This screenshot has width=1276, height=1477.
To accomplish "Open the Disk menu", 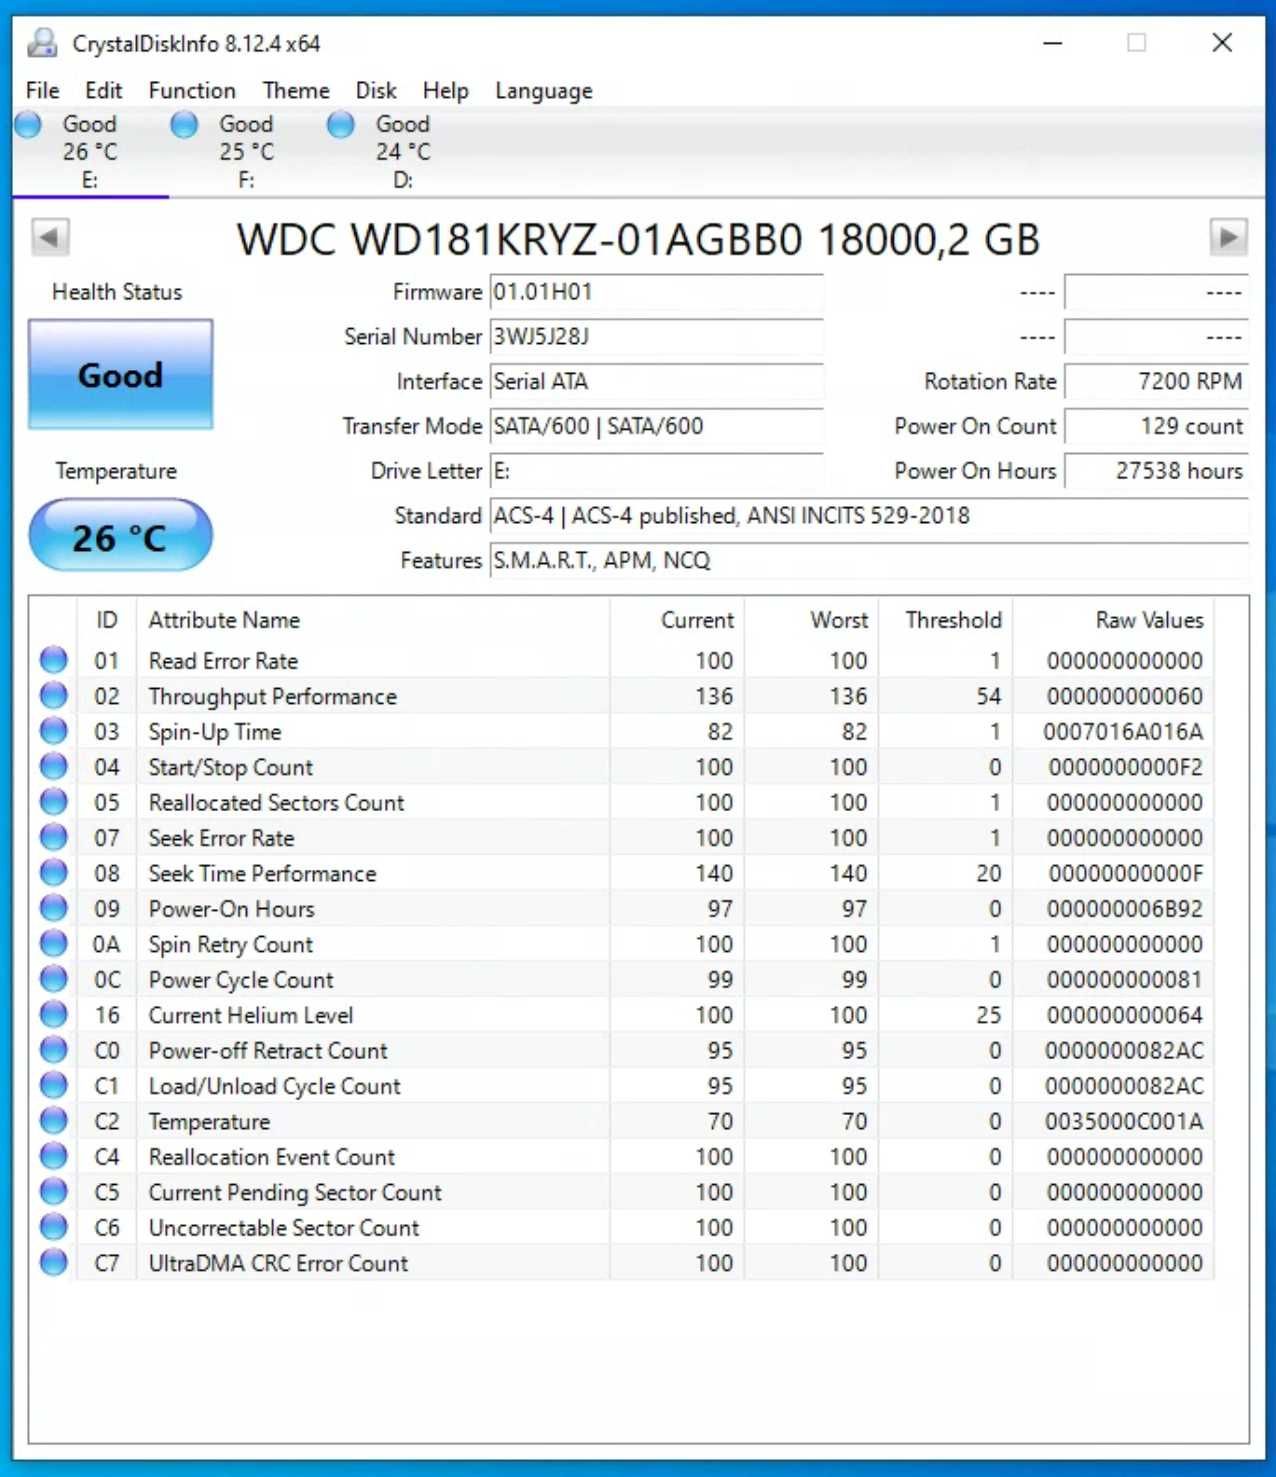I will pos(376,90).
